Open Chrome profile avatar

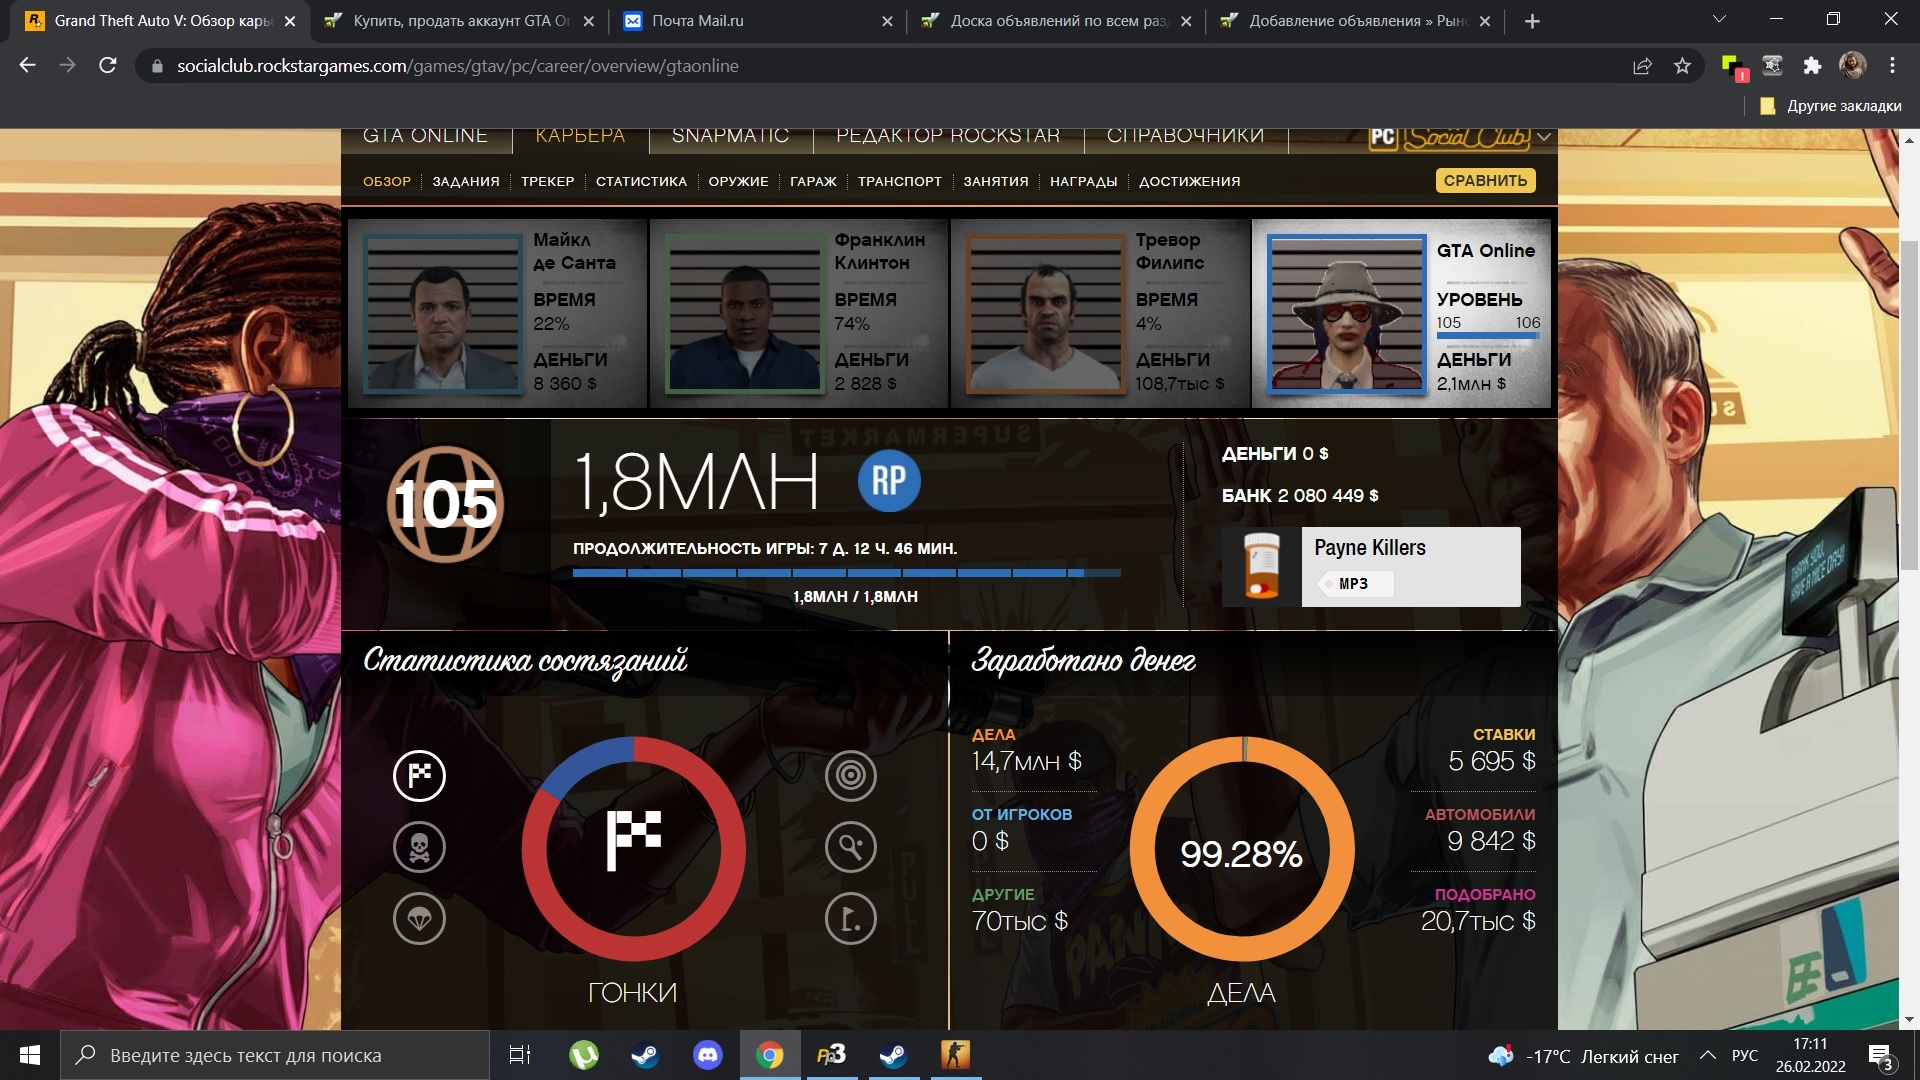[x=1853, y=66]
